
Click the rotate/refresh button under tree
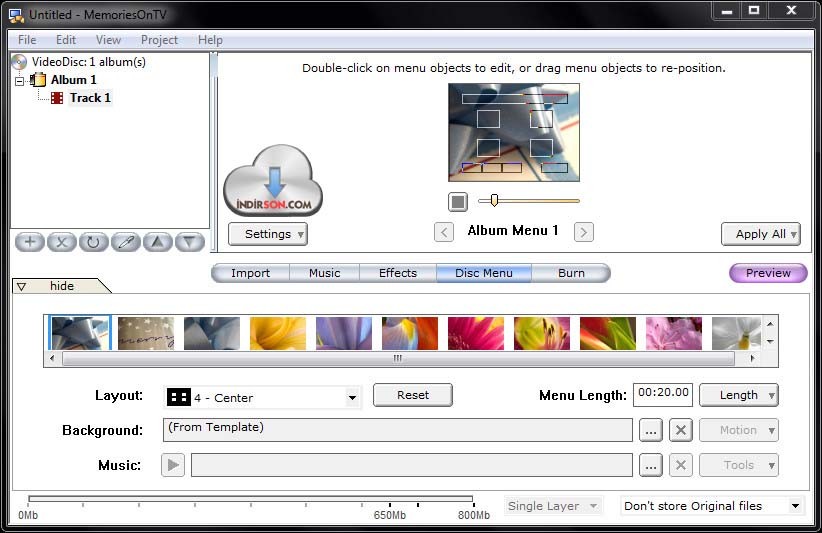coord(93,242)
